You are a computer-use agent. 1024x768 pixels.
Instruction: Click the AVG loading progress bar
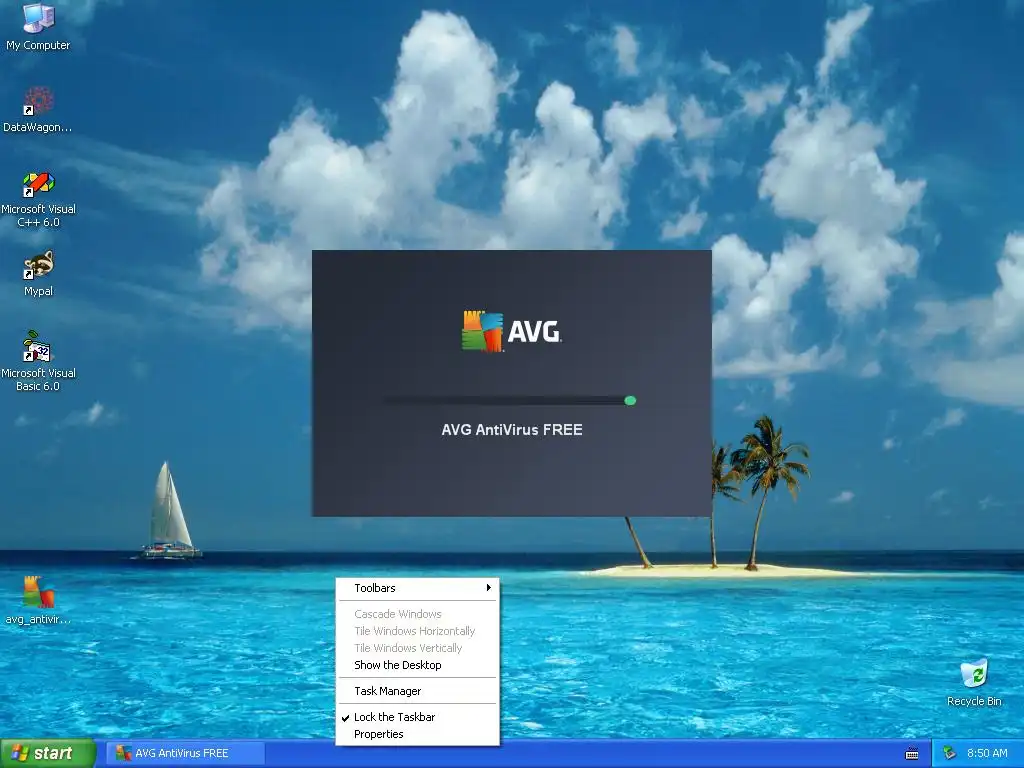pyautogui.click(x=510, y=400)
